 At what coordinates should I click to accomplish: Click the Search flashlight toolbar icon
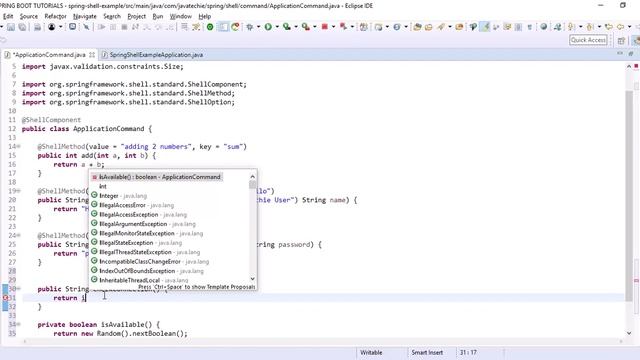[441, 27]
